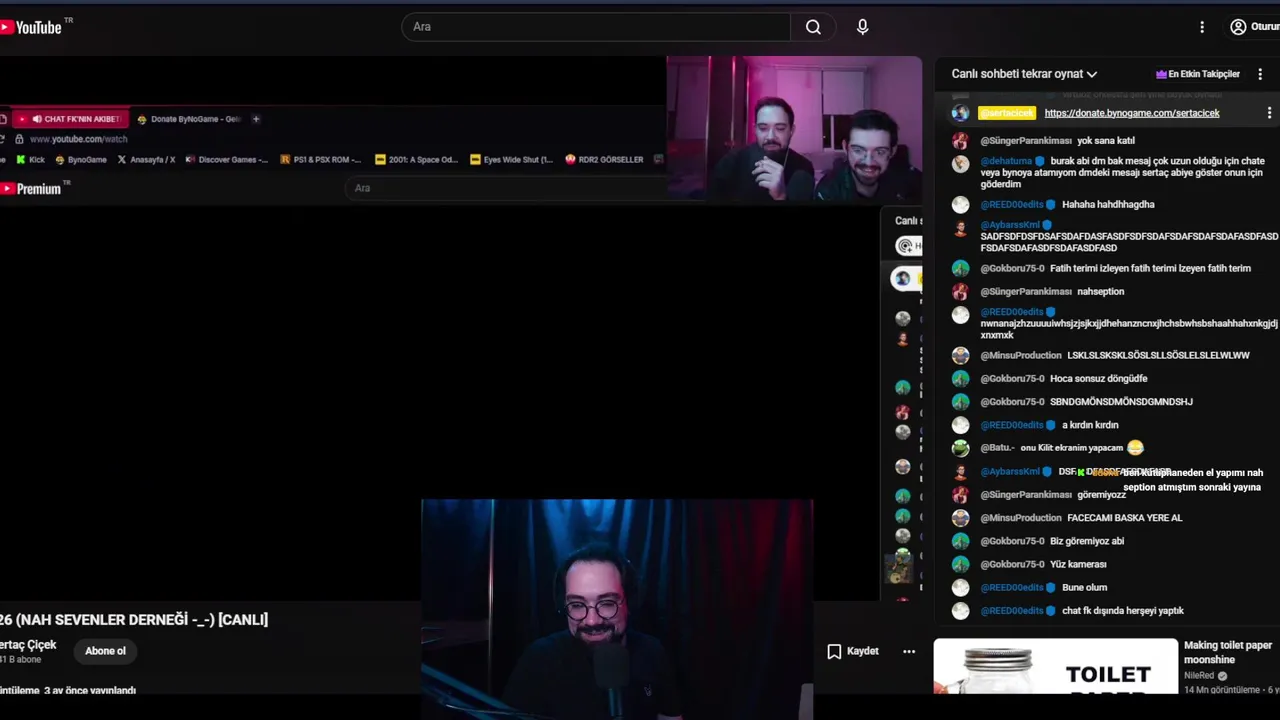Image resolution: width=1280 pixels, height=720 pixels.
Task: Click avatar beside 'Fatih terimi izleyen' message
Action: (x=960, y=268)
